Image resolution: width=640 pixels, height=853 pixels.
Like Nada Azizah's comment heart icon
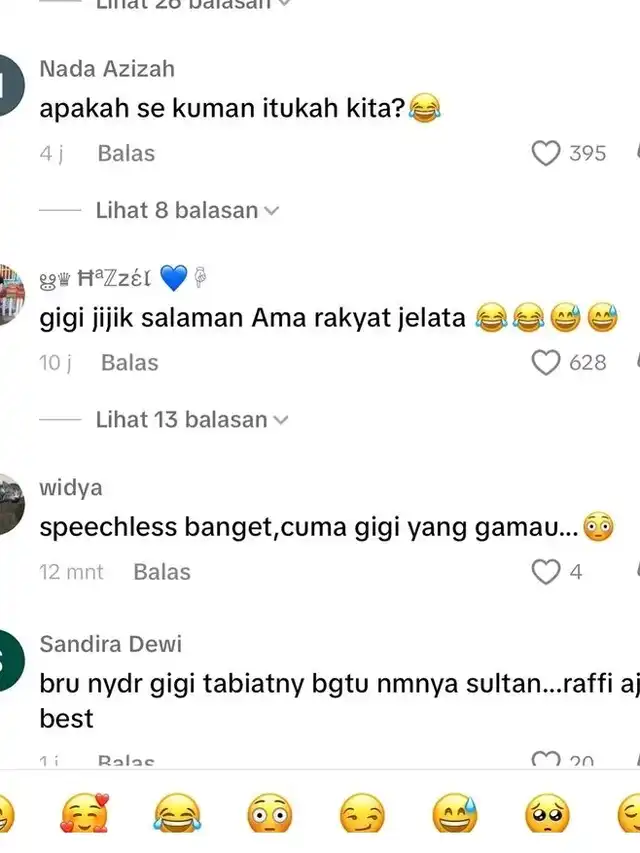(545, 153)
